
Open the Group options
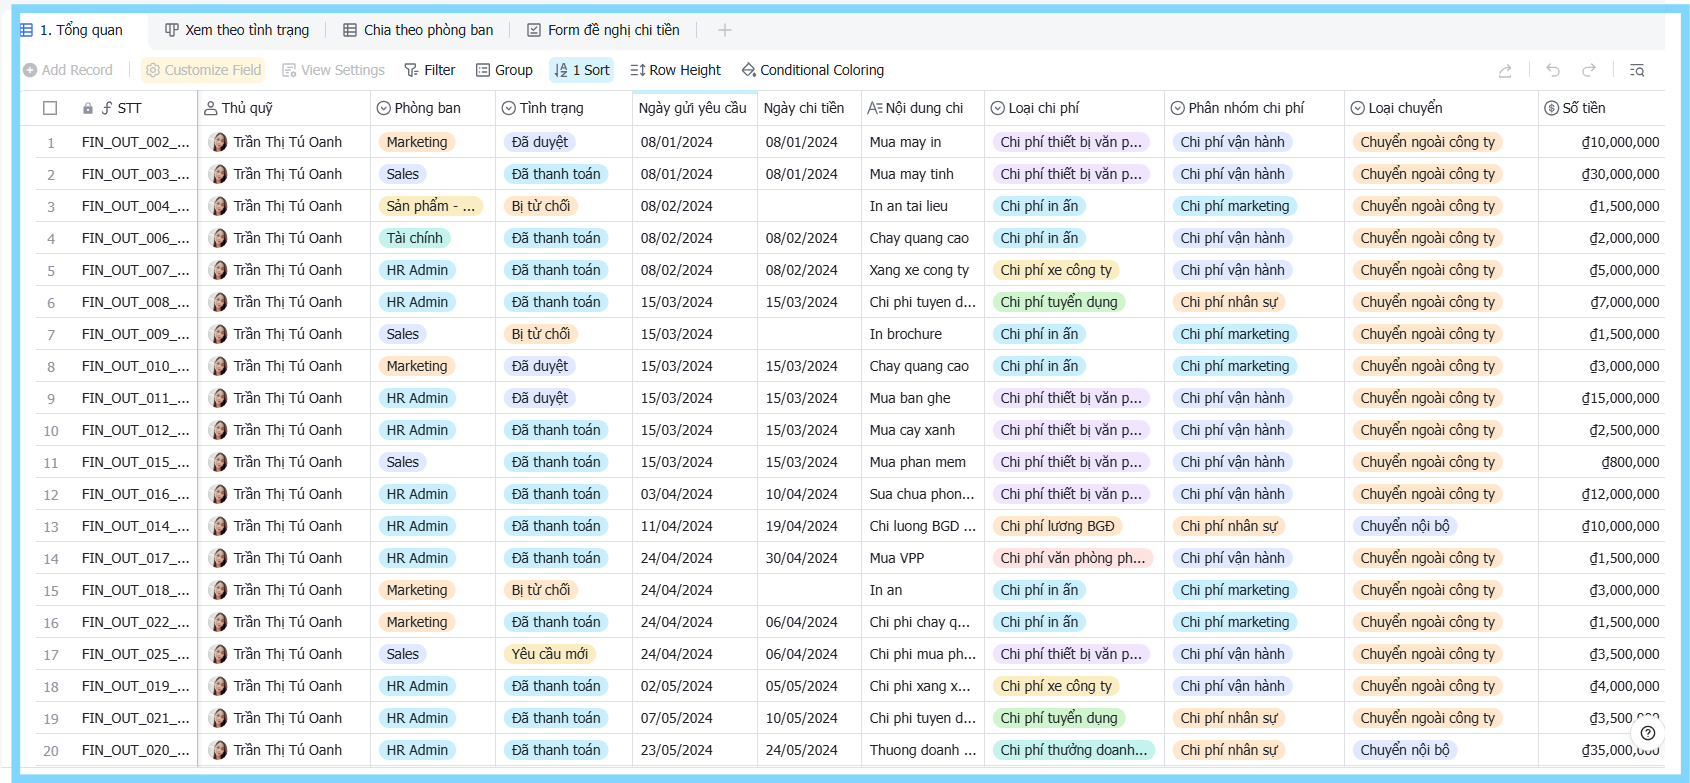click(504, 70)
